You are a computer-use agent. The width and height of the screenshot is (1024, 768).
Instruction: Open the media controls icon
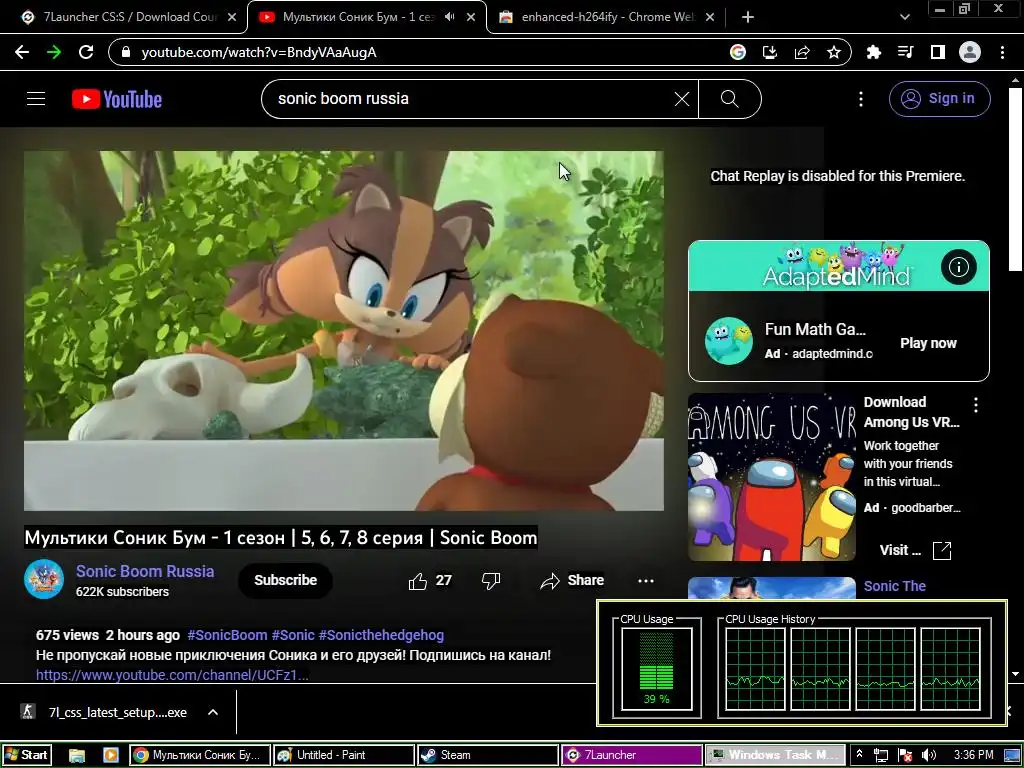[x=905, y=52]
